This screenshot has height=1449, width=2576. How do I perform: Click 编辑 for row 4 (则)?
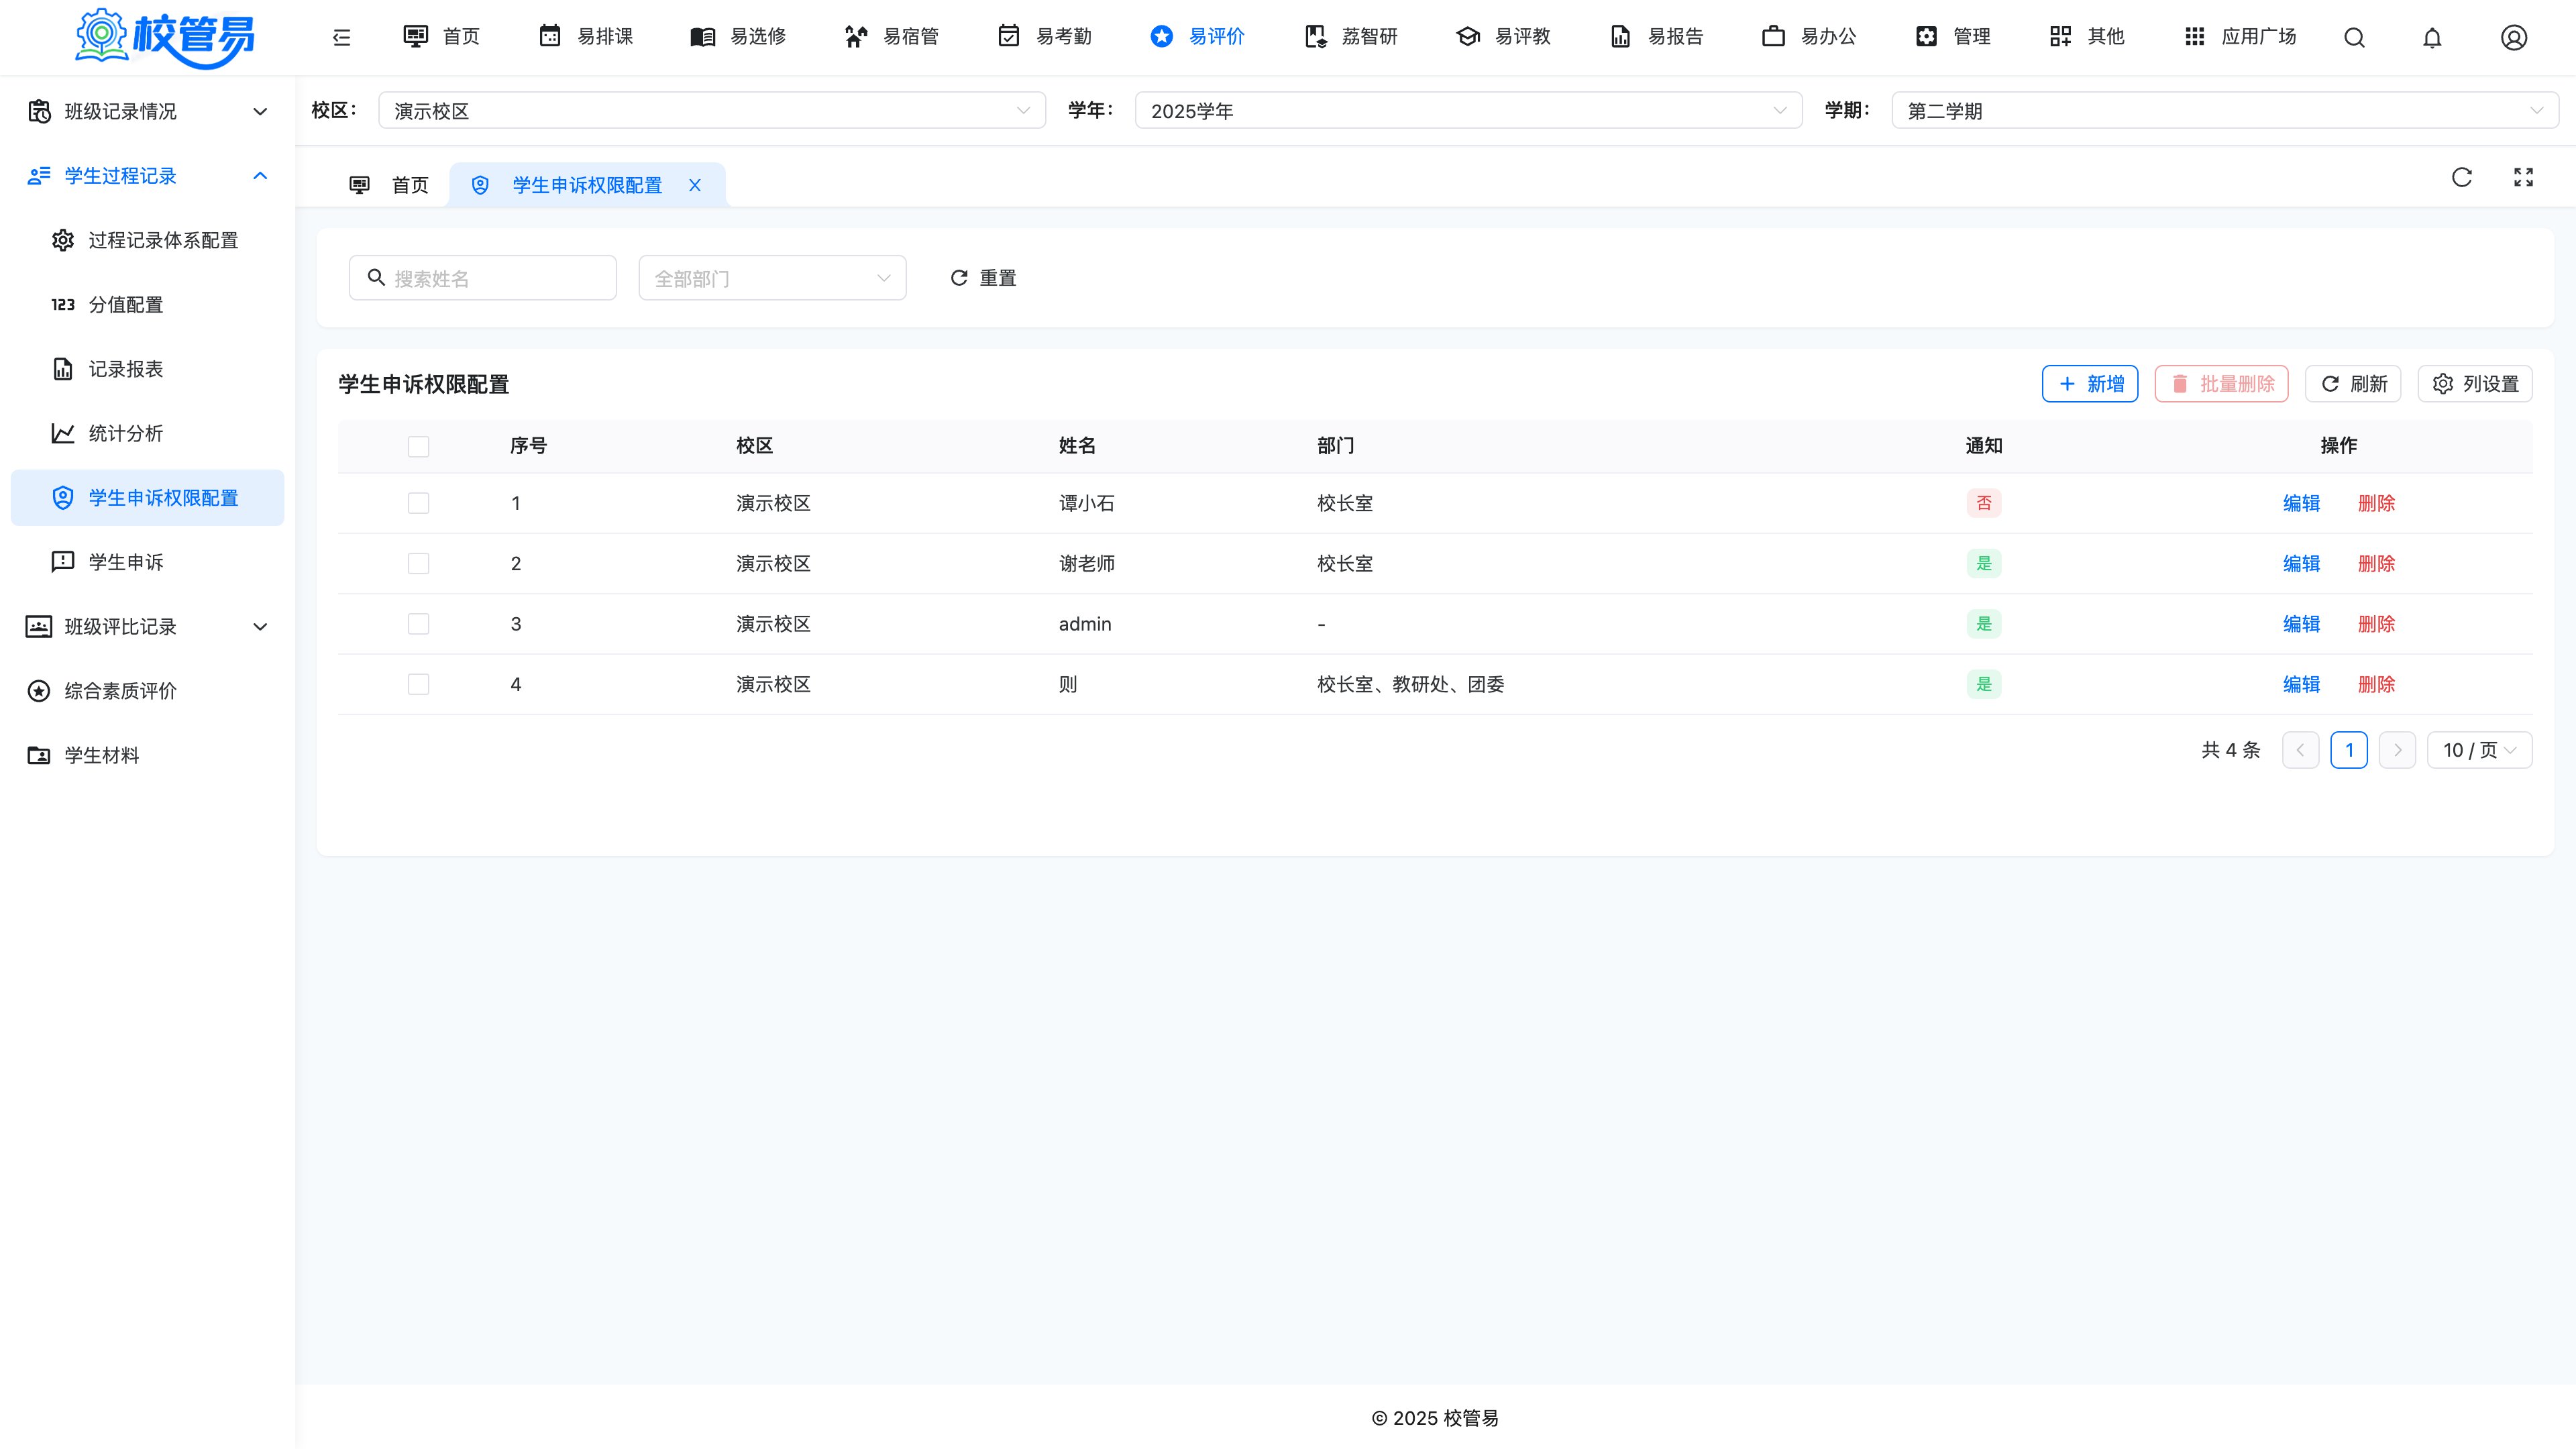click(2301, 684)
